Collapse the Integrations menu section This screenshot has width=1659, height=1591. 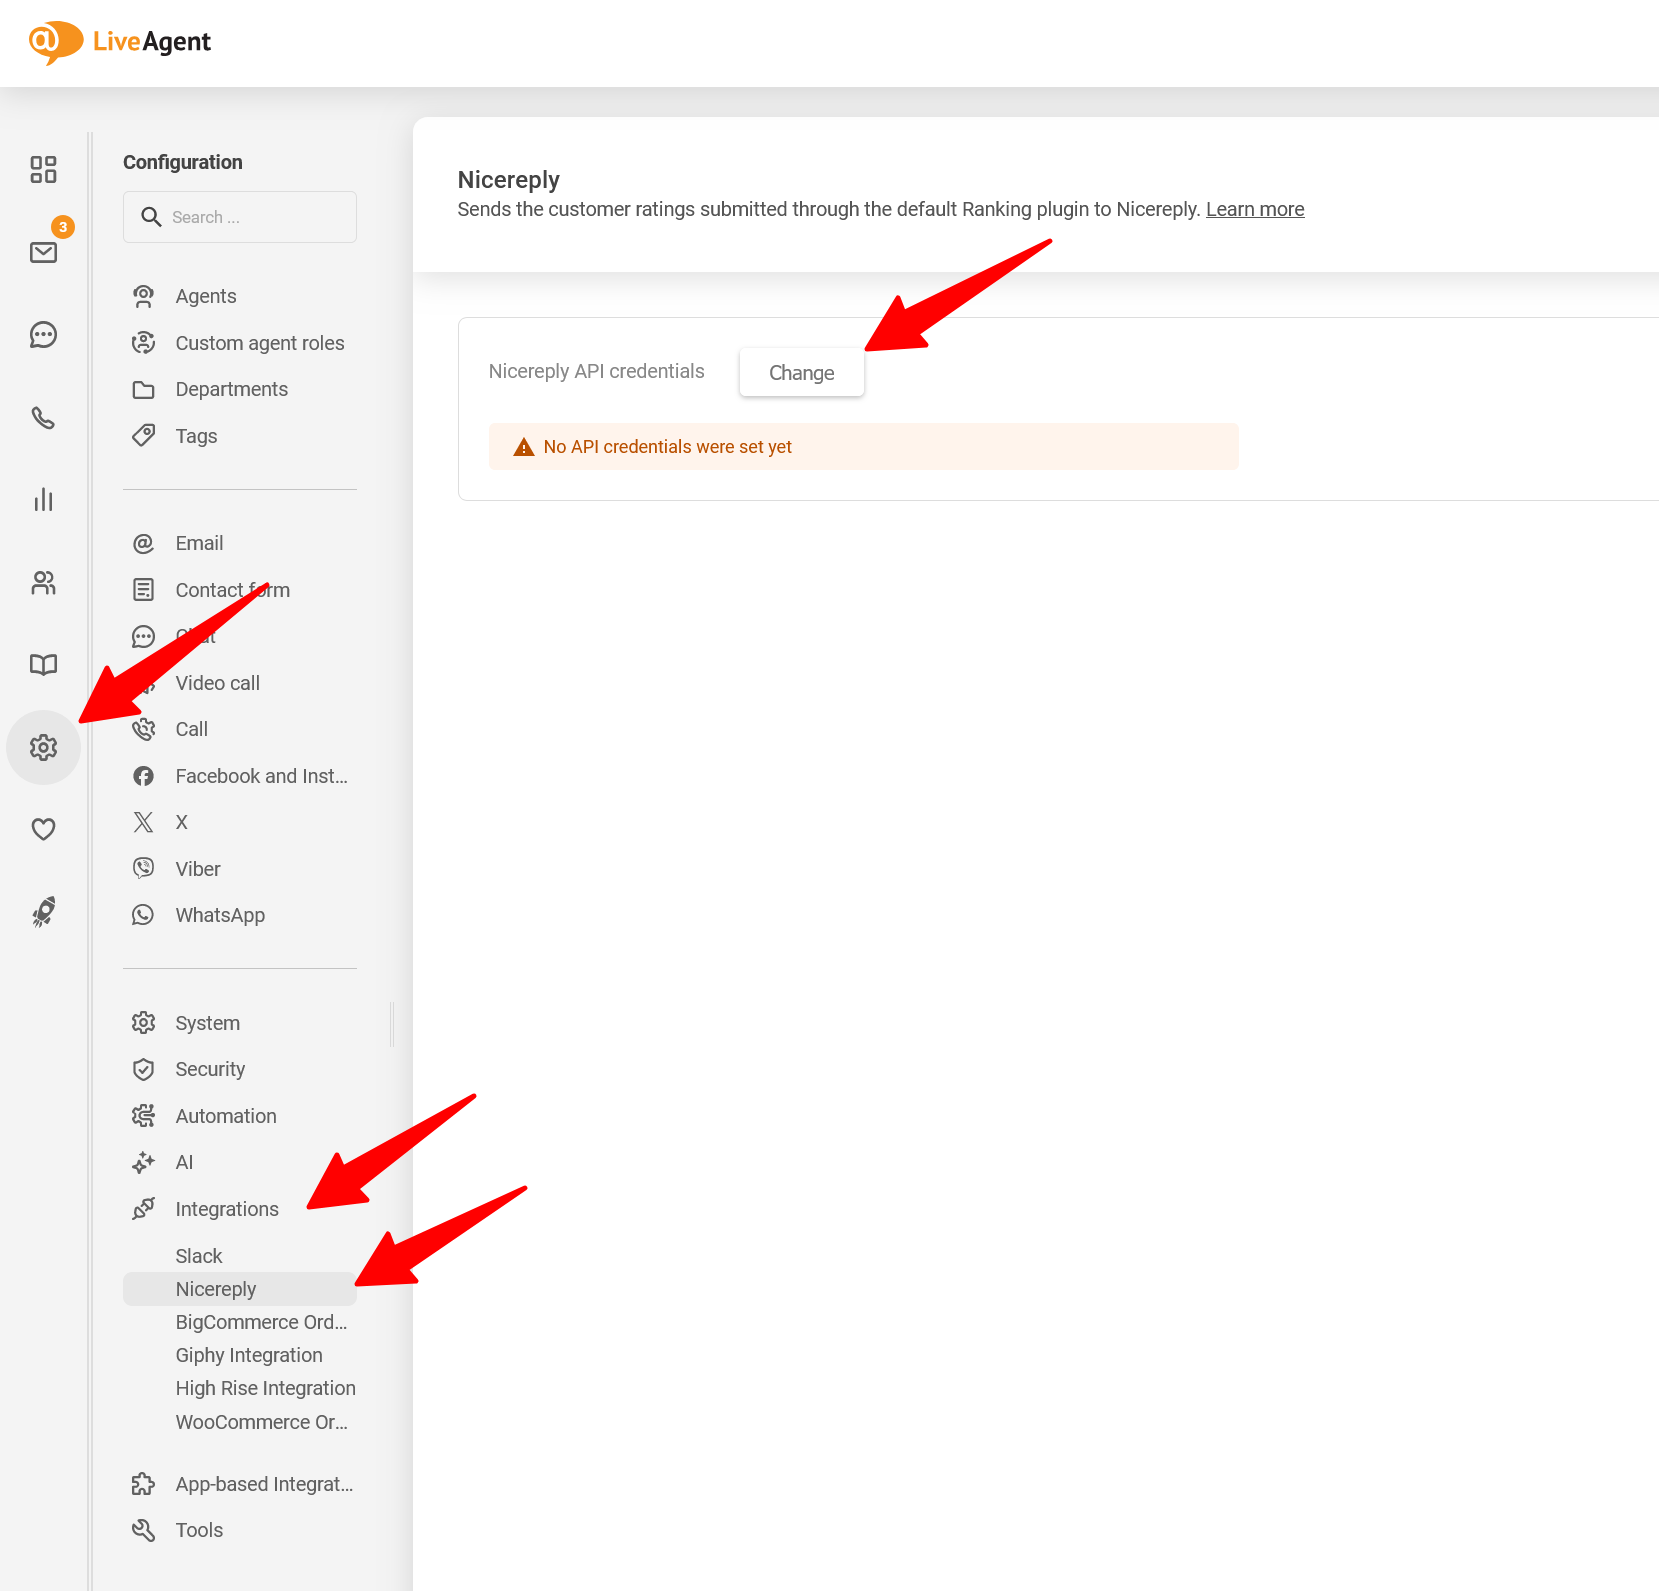(x=226, y=1209)
